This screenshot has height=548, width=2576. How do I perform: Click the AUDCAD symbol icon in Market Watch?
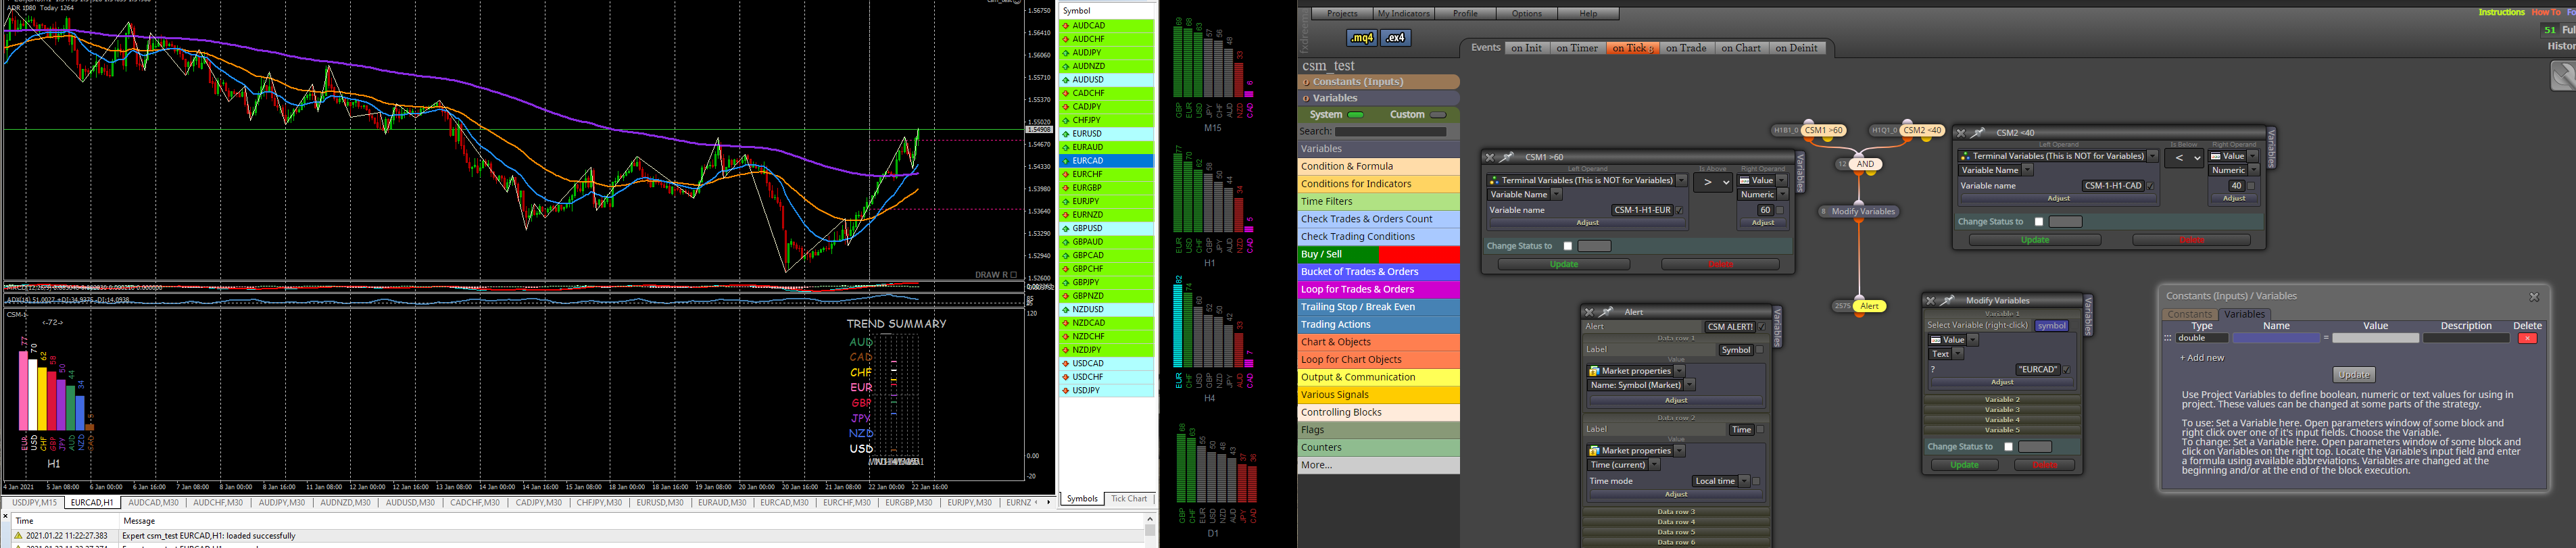click(1067, 26)
